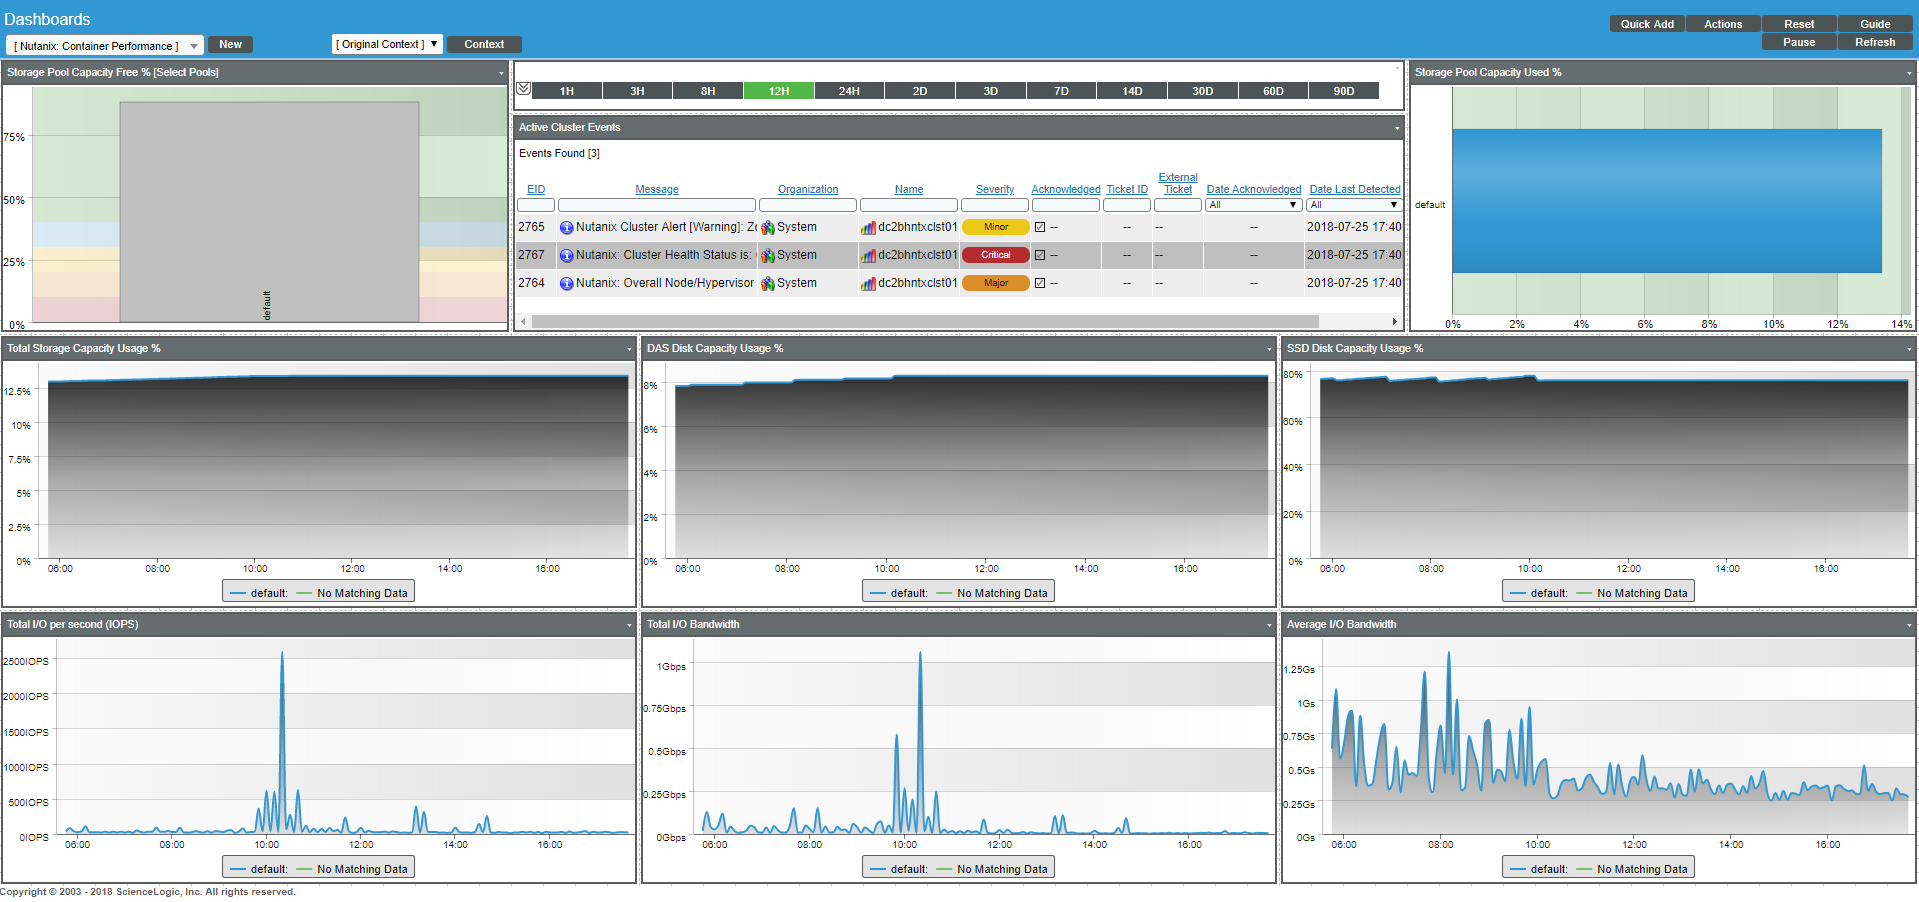This screenshot has height=902, width=1919.
Task: Click the device graph icon for event 2764
Action: 868,284
